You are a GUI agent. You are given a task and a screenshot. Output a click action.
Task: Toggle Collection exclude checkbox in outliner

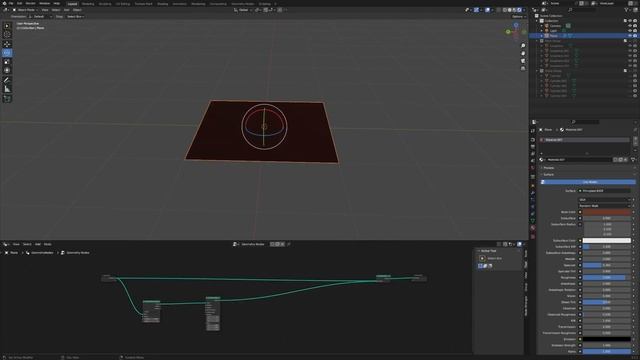coord(625,21)
